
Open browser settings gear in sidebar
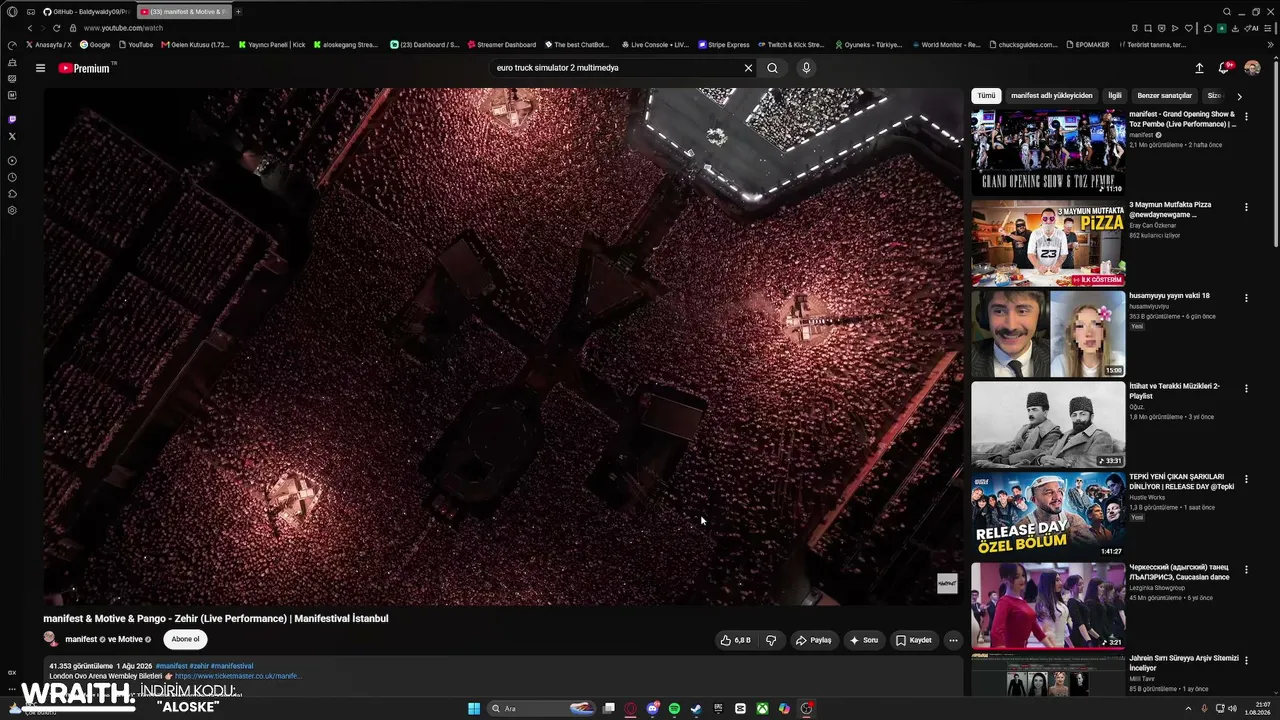pyautogui.click(x=12, y=210)
